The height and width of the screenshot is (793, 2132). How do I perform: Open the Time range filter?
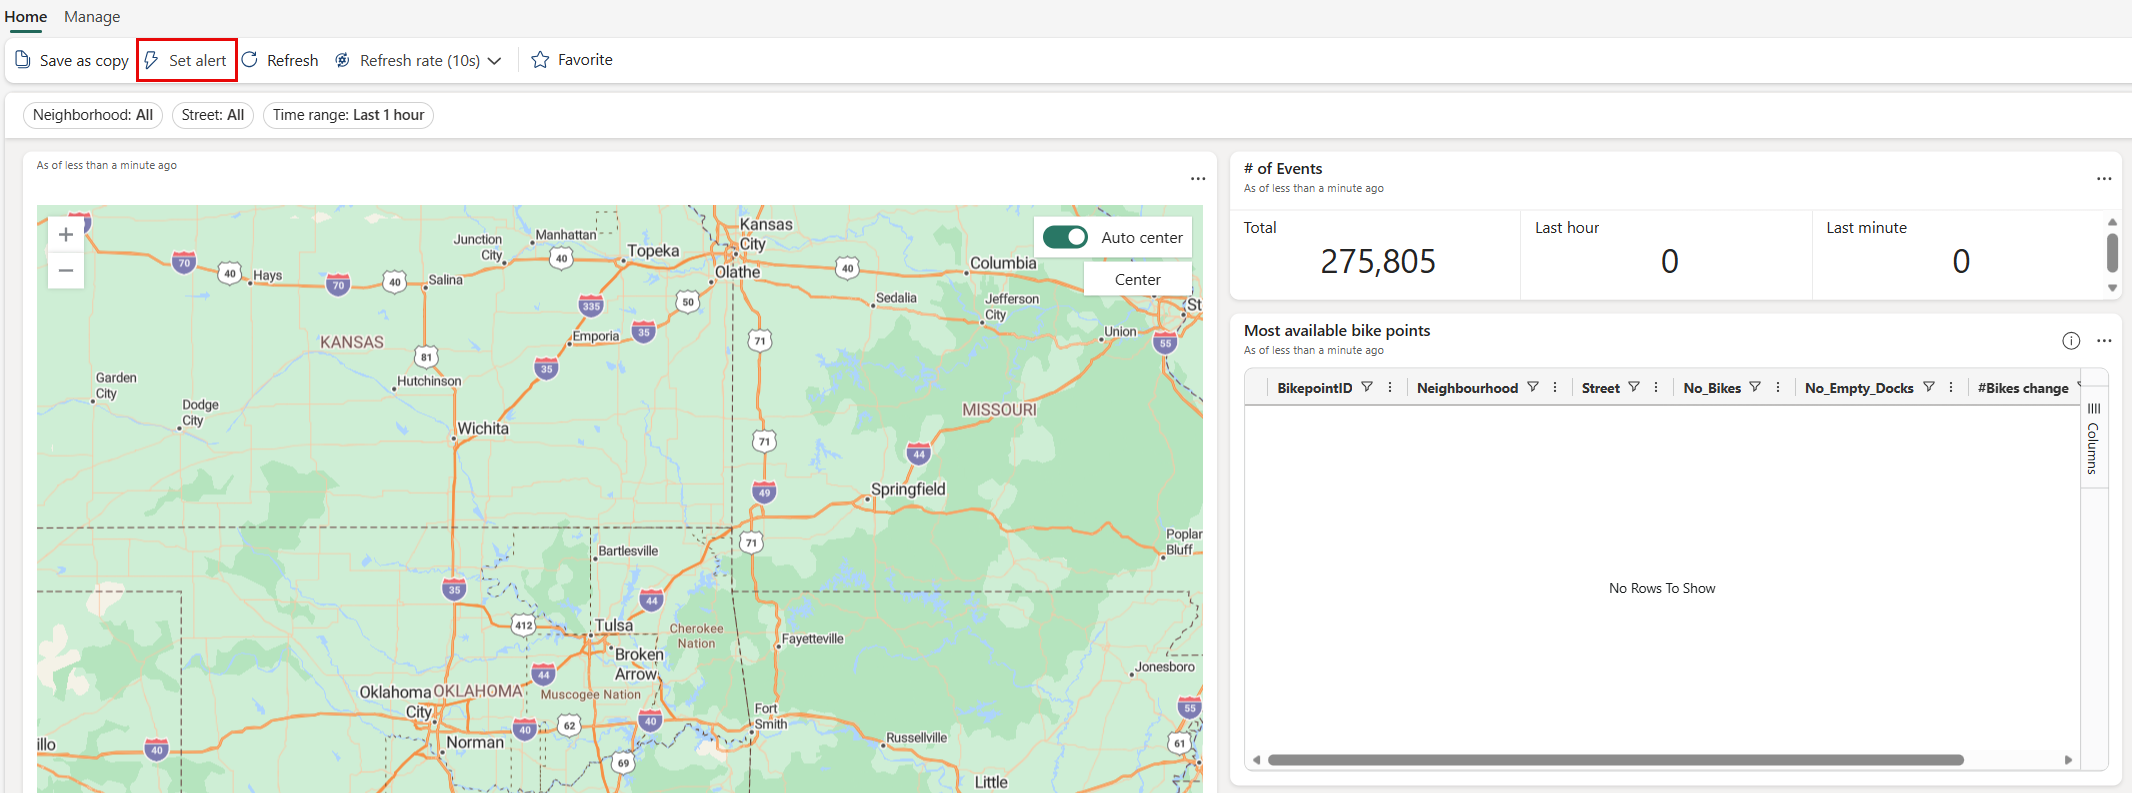(x=348, y=115)
